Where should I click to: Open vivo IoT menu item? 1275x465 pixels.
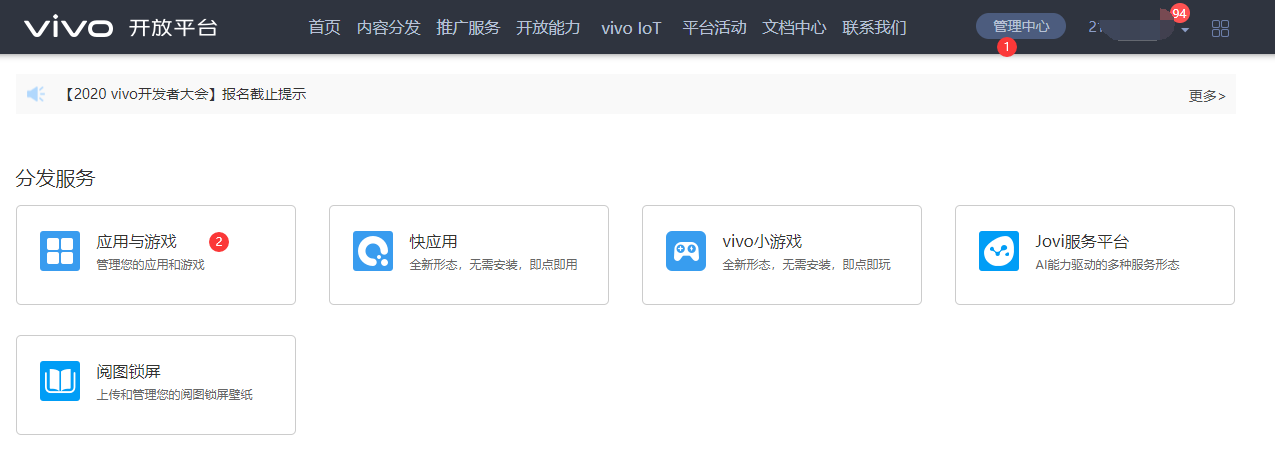pos(631,27)
